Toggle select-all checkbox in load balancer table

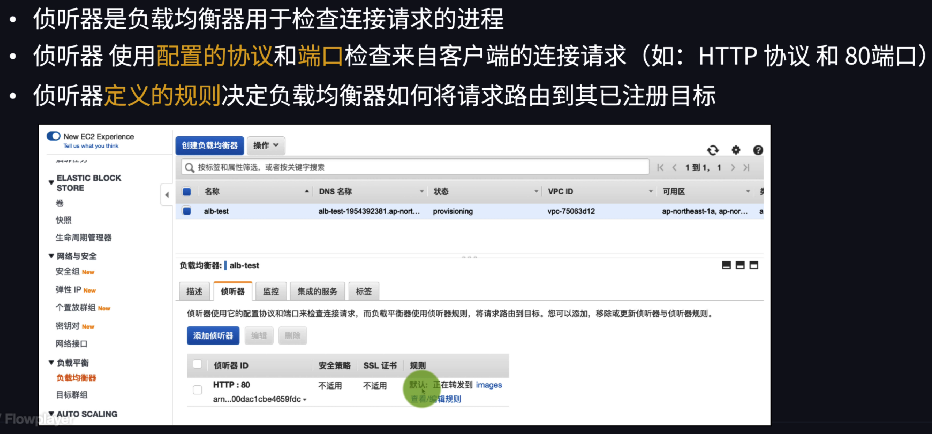click(x=187, y=192)
